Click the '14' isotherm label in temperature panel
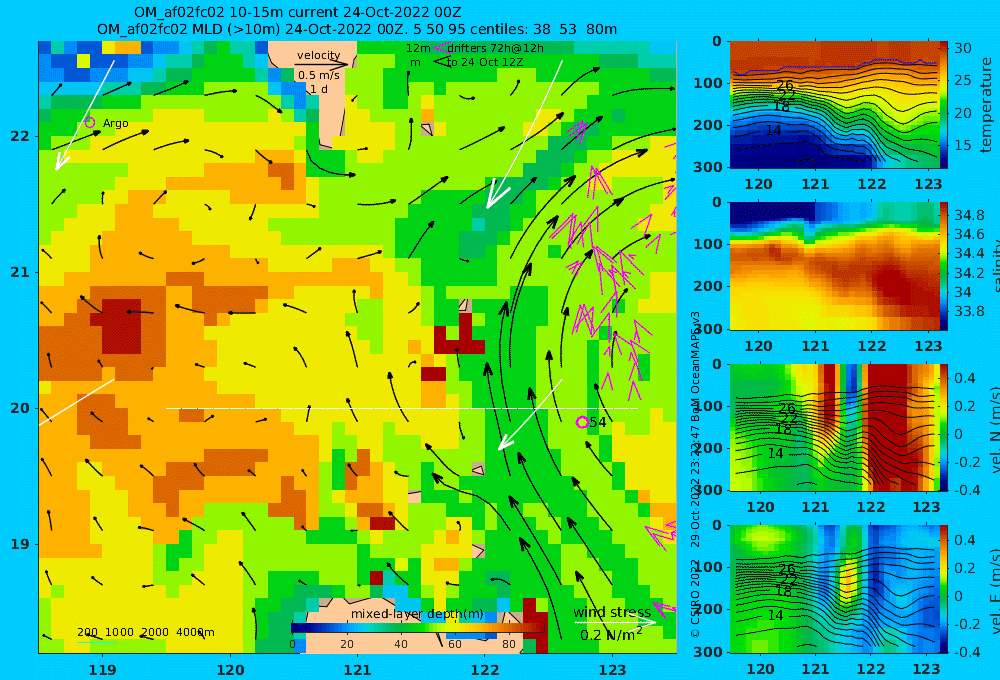1000x680 pixels. tap(773, 130)
